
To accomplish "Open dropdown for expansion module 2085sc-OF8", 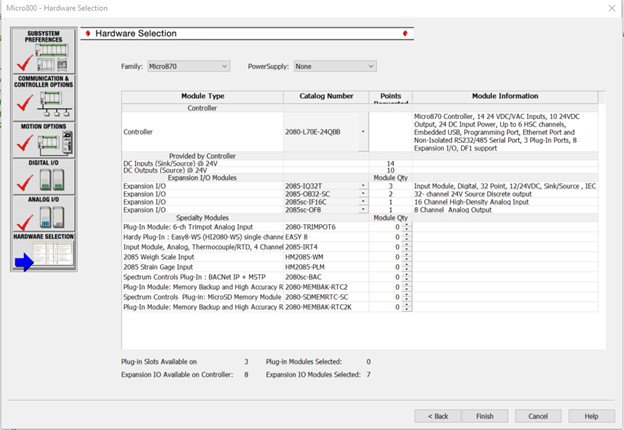I will coord(363,210).
